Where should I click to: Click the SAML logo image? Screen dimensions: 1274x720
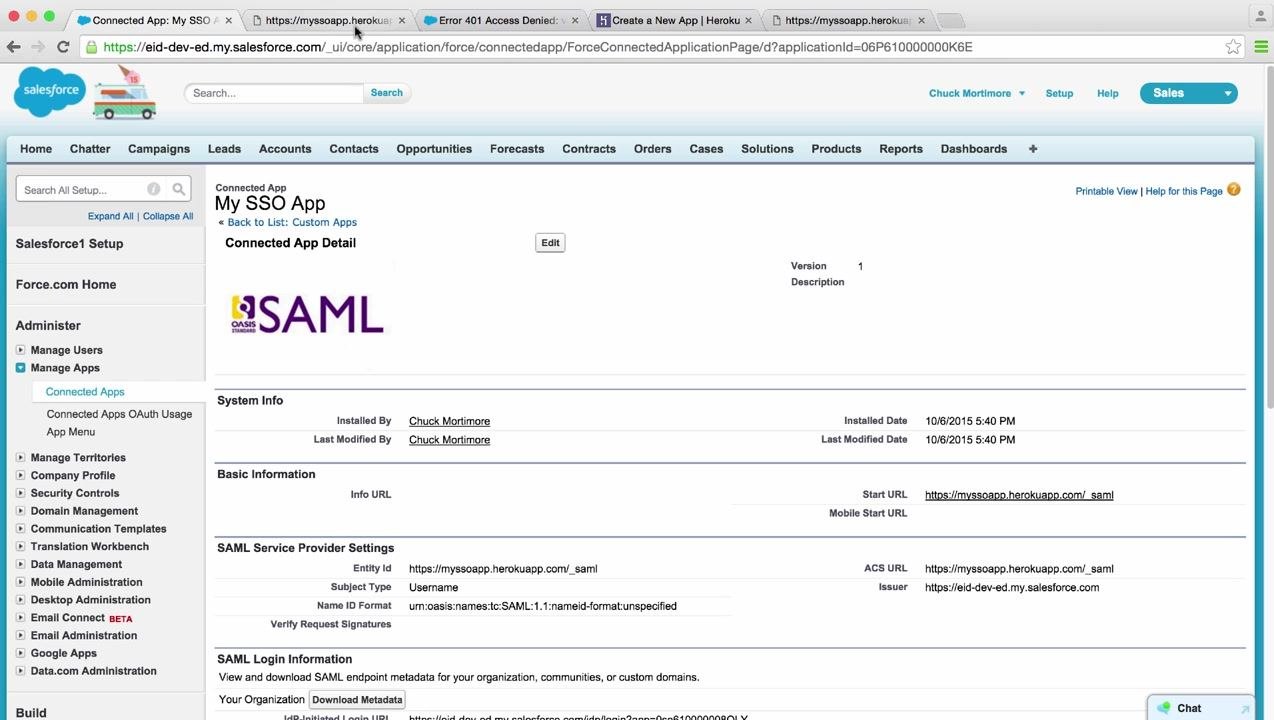click(x=307, y=314)
